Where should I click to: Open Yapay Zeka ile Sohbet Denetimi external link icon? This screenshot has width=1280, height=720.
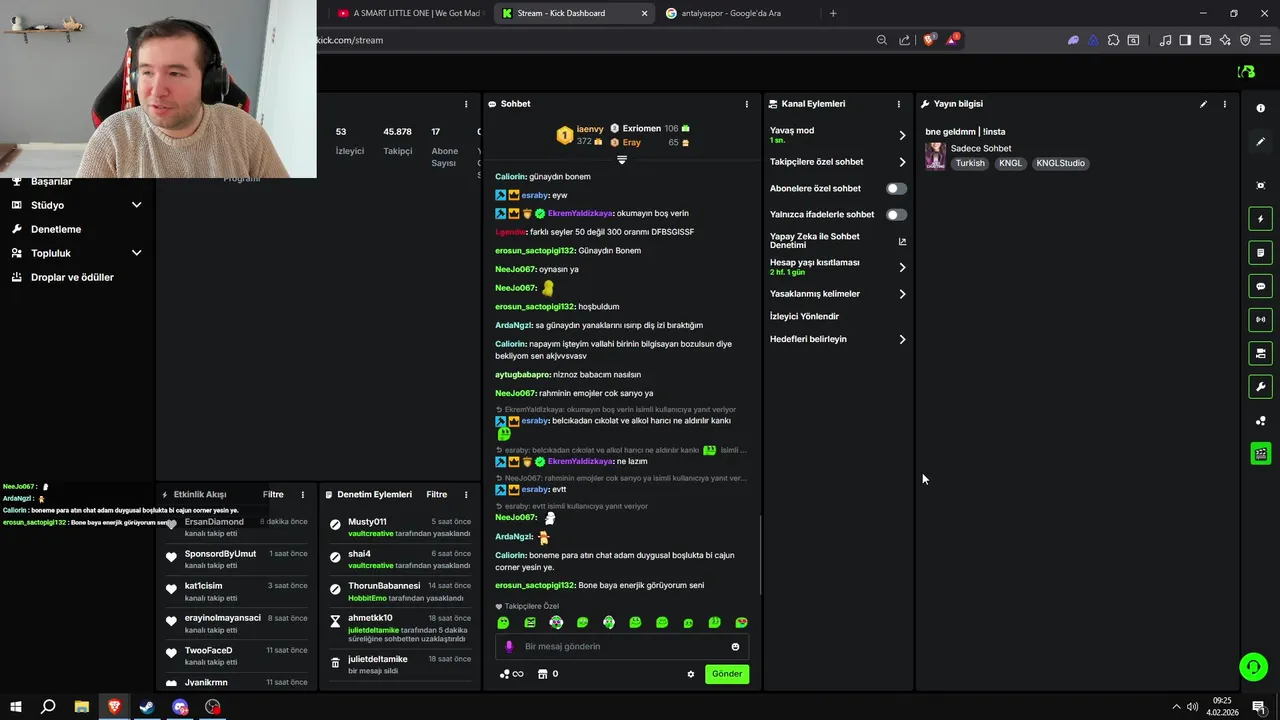902,241
